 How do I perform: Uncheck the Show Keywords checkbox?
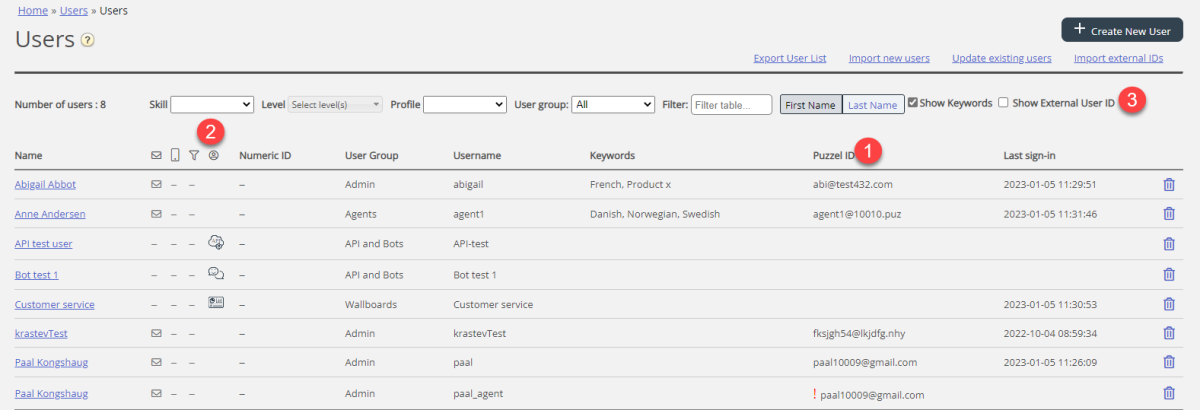(913, 103)
